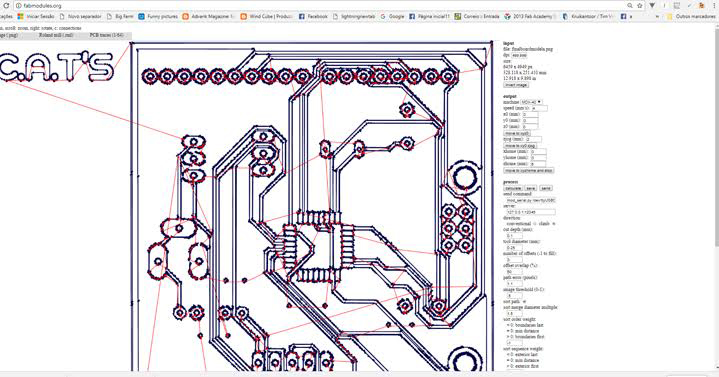This screenshot has width=719, height=377.
Task: Click the zjog (mm) field
Action: [533, 139]
